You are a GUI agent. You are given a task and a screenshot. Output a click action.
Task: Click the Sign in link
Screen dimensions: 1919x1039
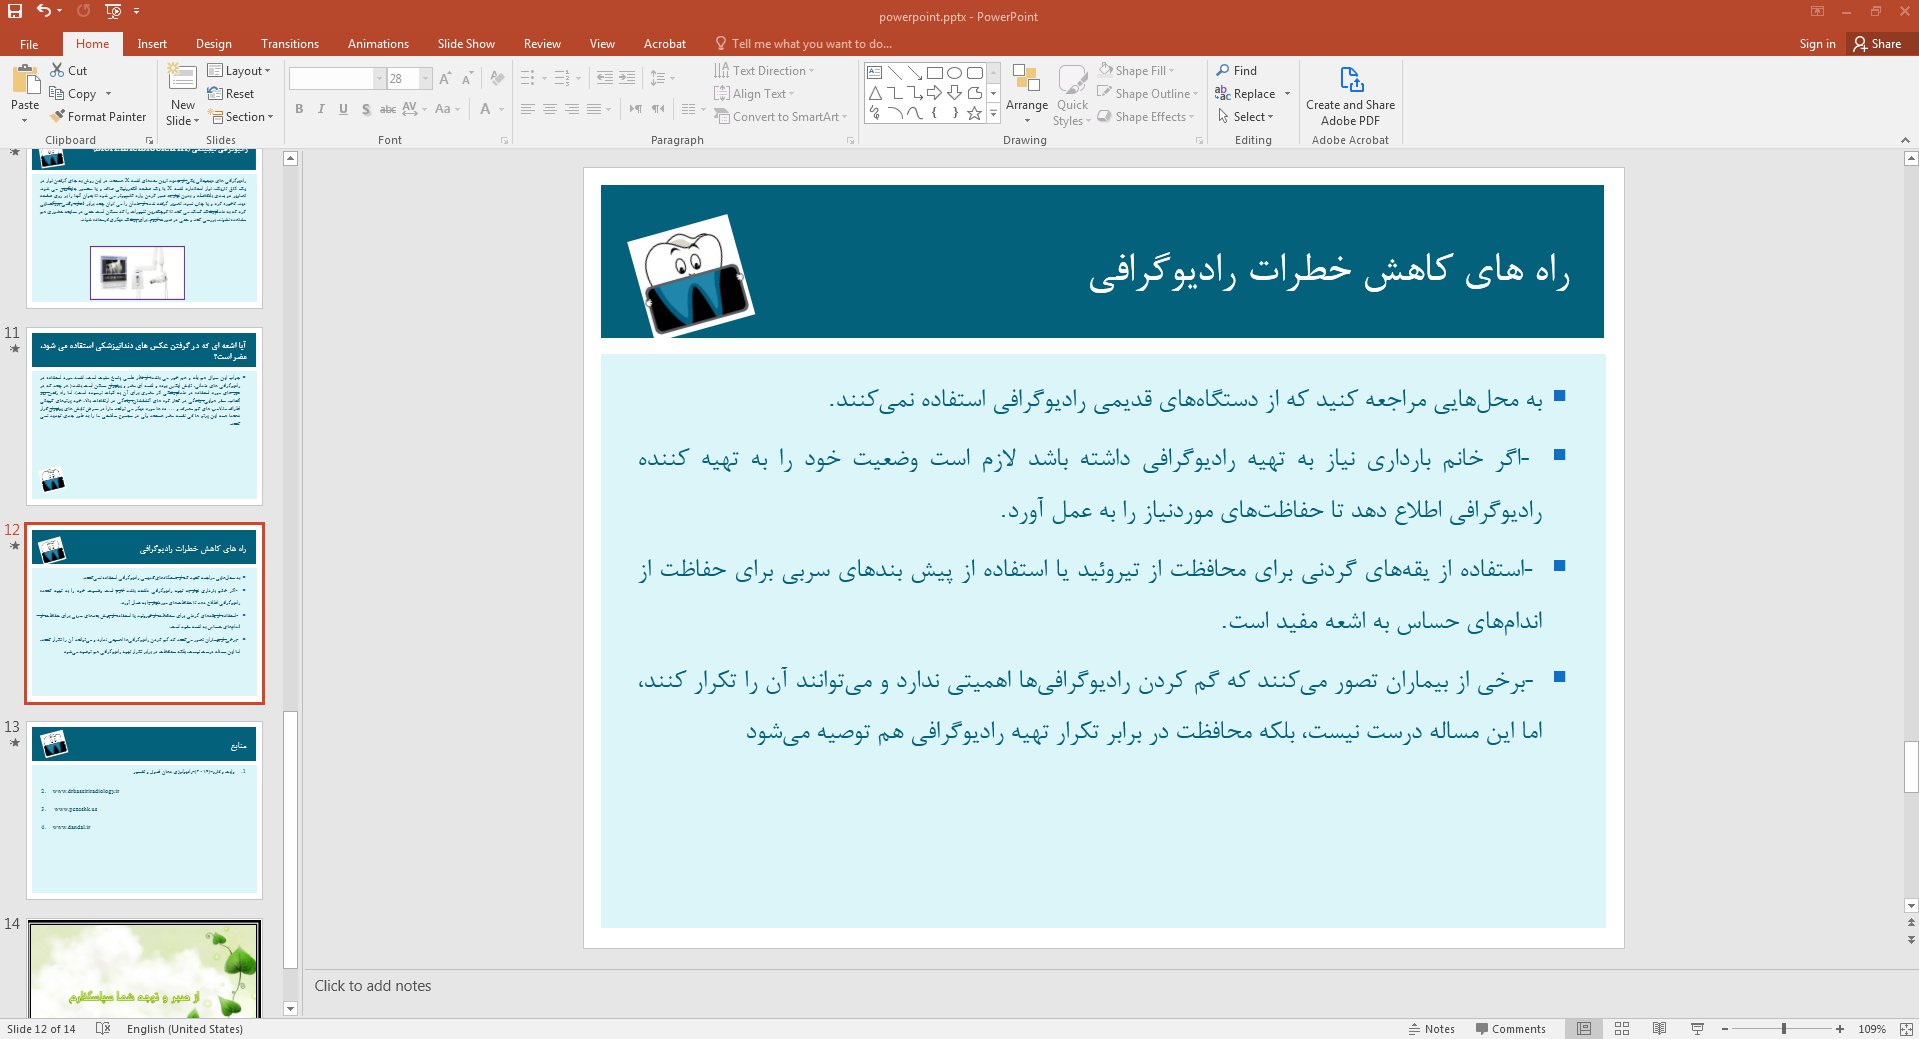[x=1817, y=44]
